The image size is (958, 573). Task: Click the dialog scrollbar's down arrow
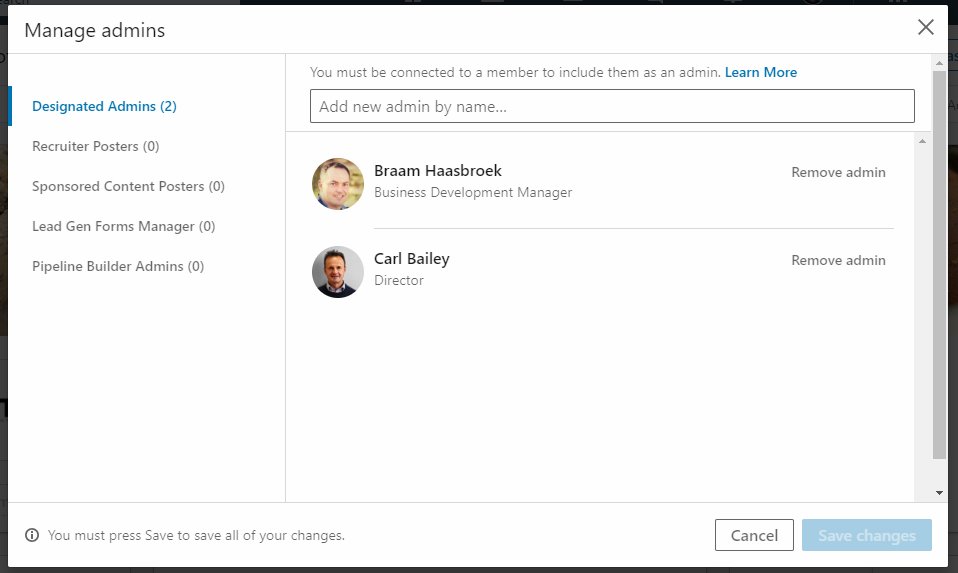(939, 493)
